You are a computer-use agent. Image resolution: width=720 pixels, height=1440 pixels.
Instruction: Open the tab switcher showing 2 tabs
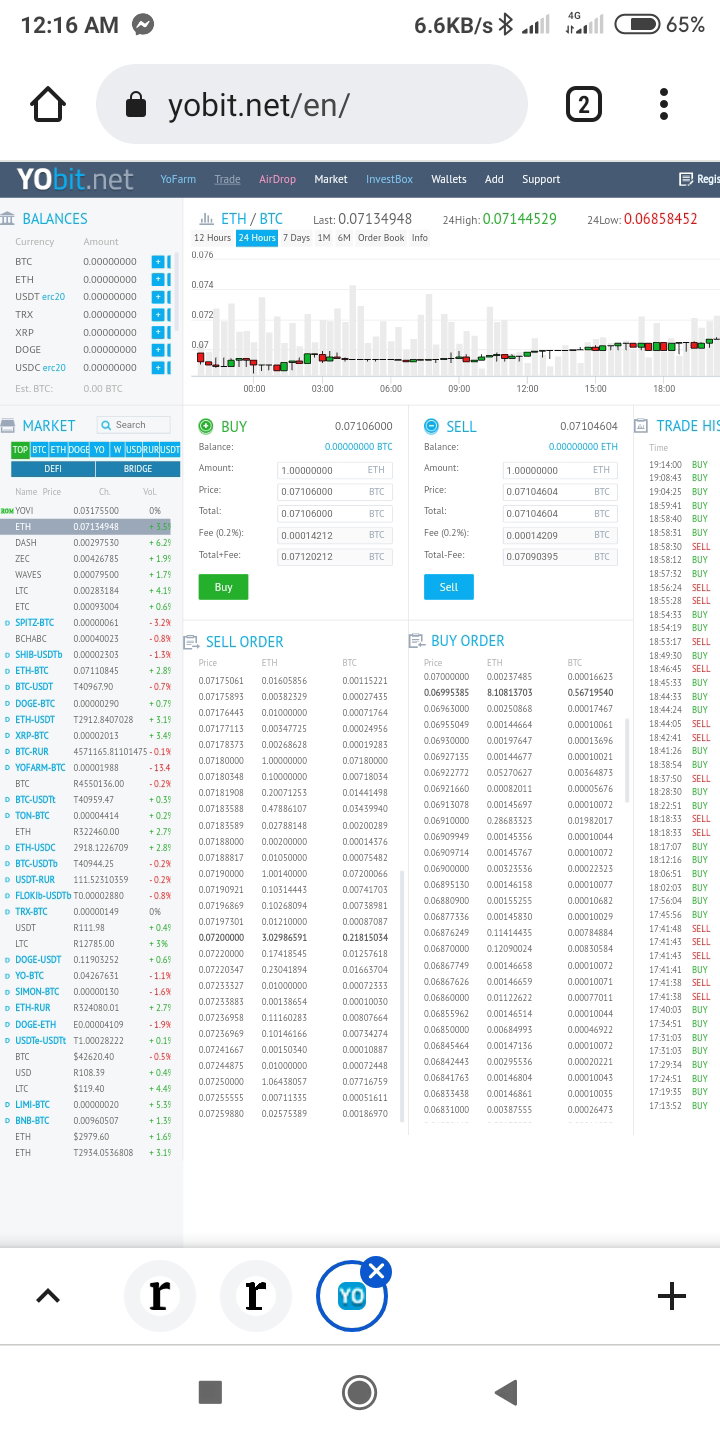(584, 104)
